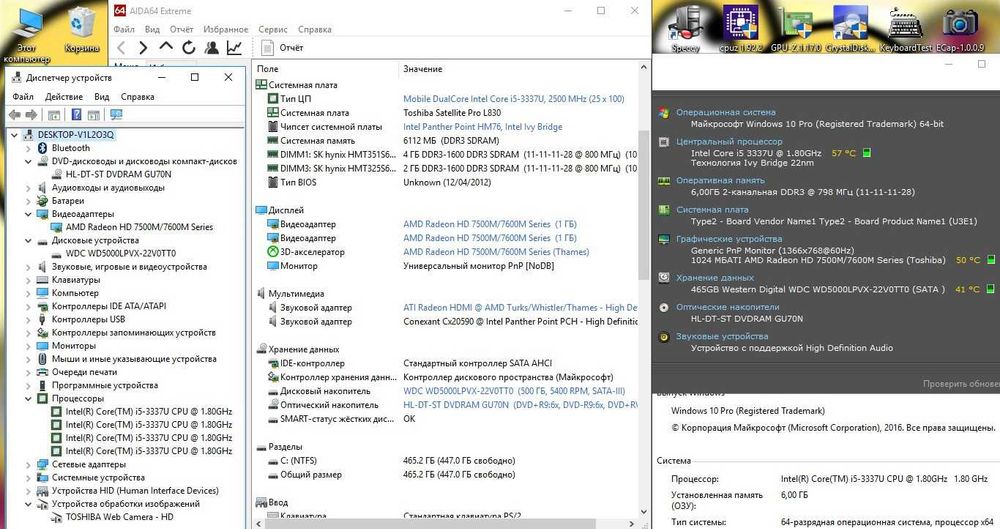This screenshot has height=529, width=1000.
Task: Open Действие menu in Device Manager
Action: [x=64, y=97]
